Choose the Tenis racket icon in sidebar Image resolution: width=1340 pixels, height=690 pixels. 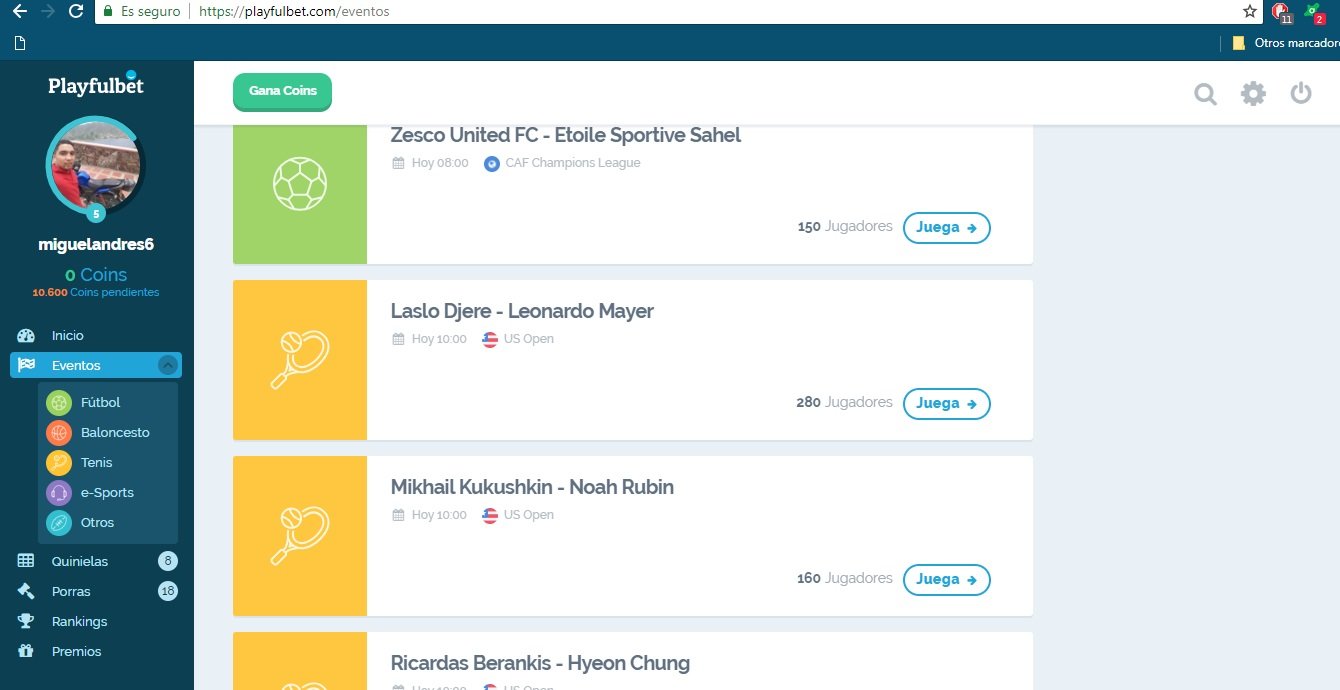pos(59,462)
